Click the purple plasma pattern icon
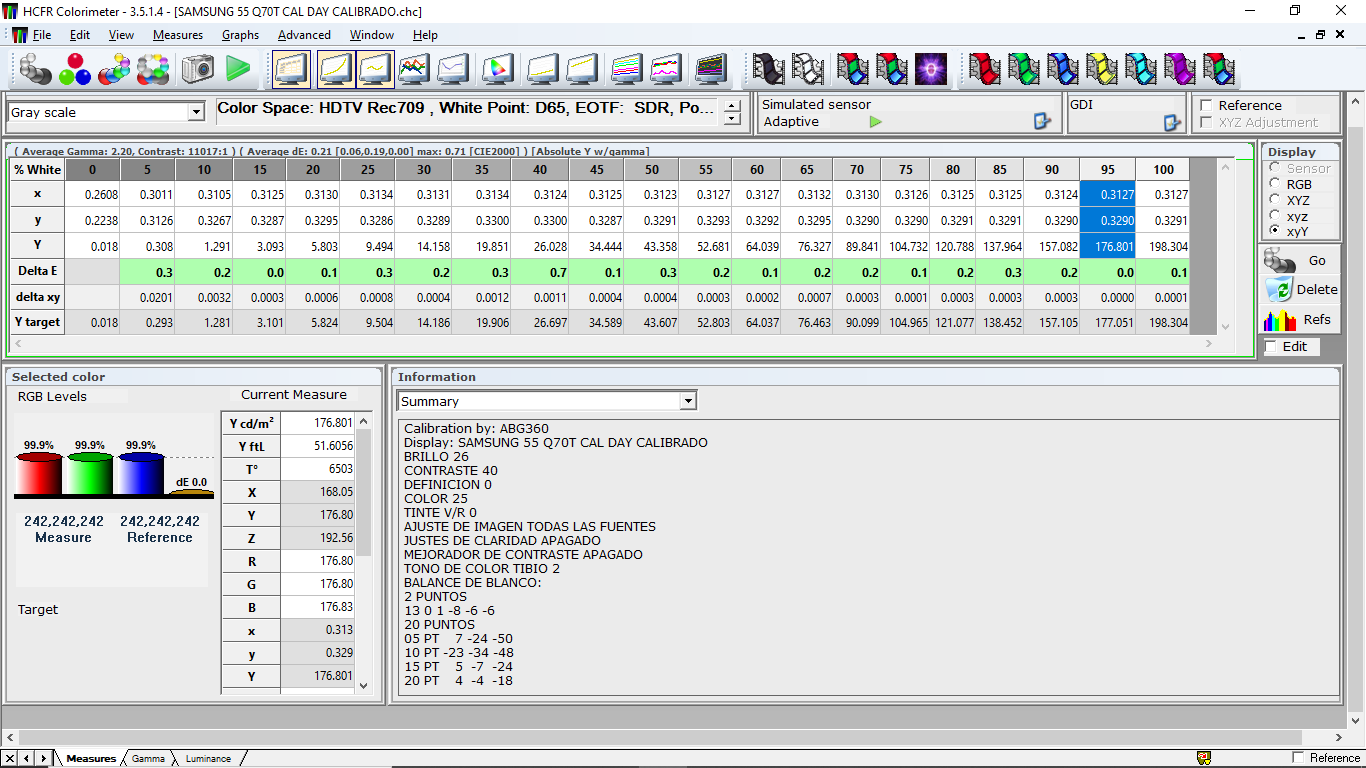1366x768 pixels. tap(931, 68)
